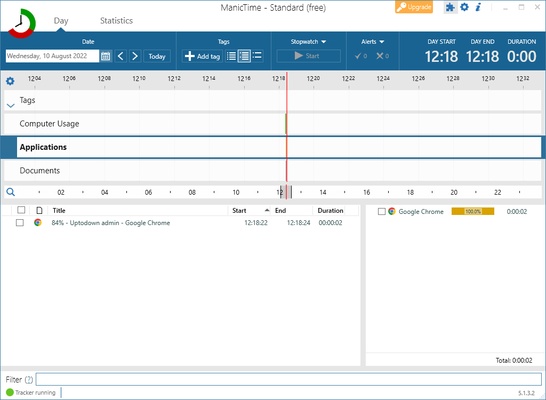The width and height of the screenshot is (546, 400).
Task: Select the highlighted middle tag view icon
Action: point(244,56)
